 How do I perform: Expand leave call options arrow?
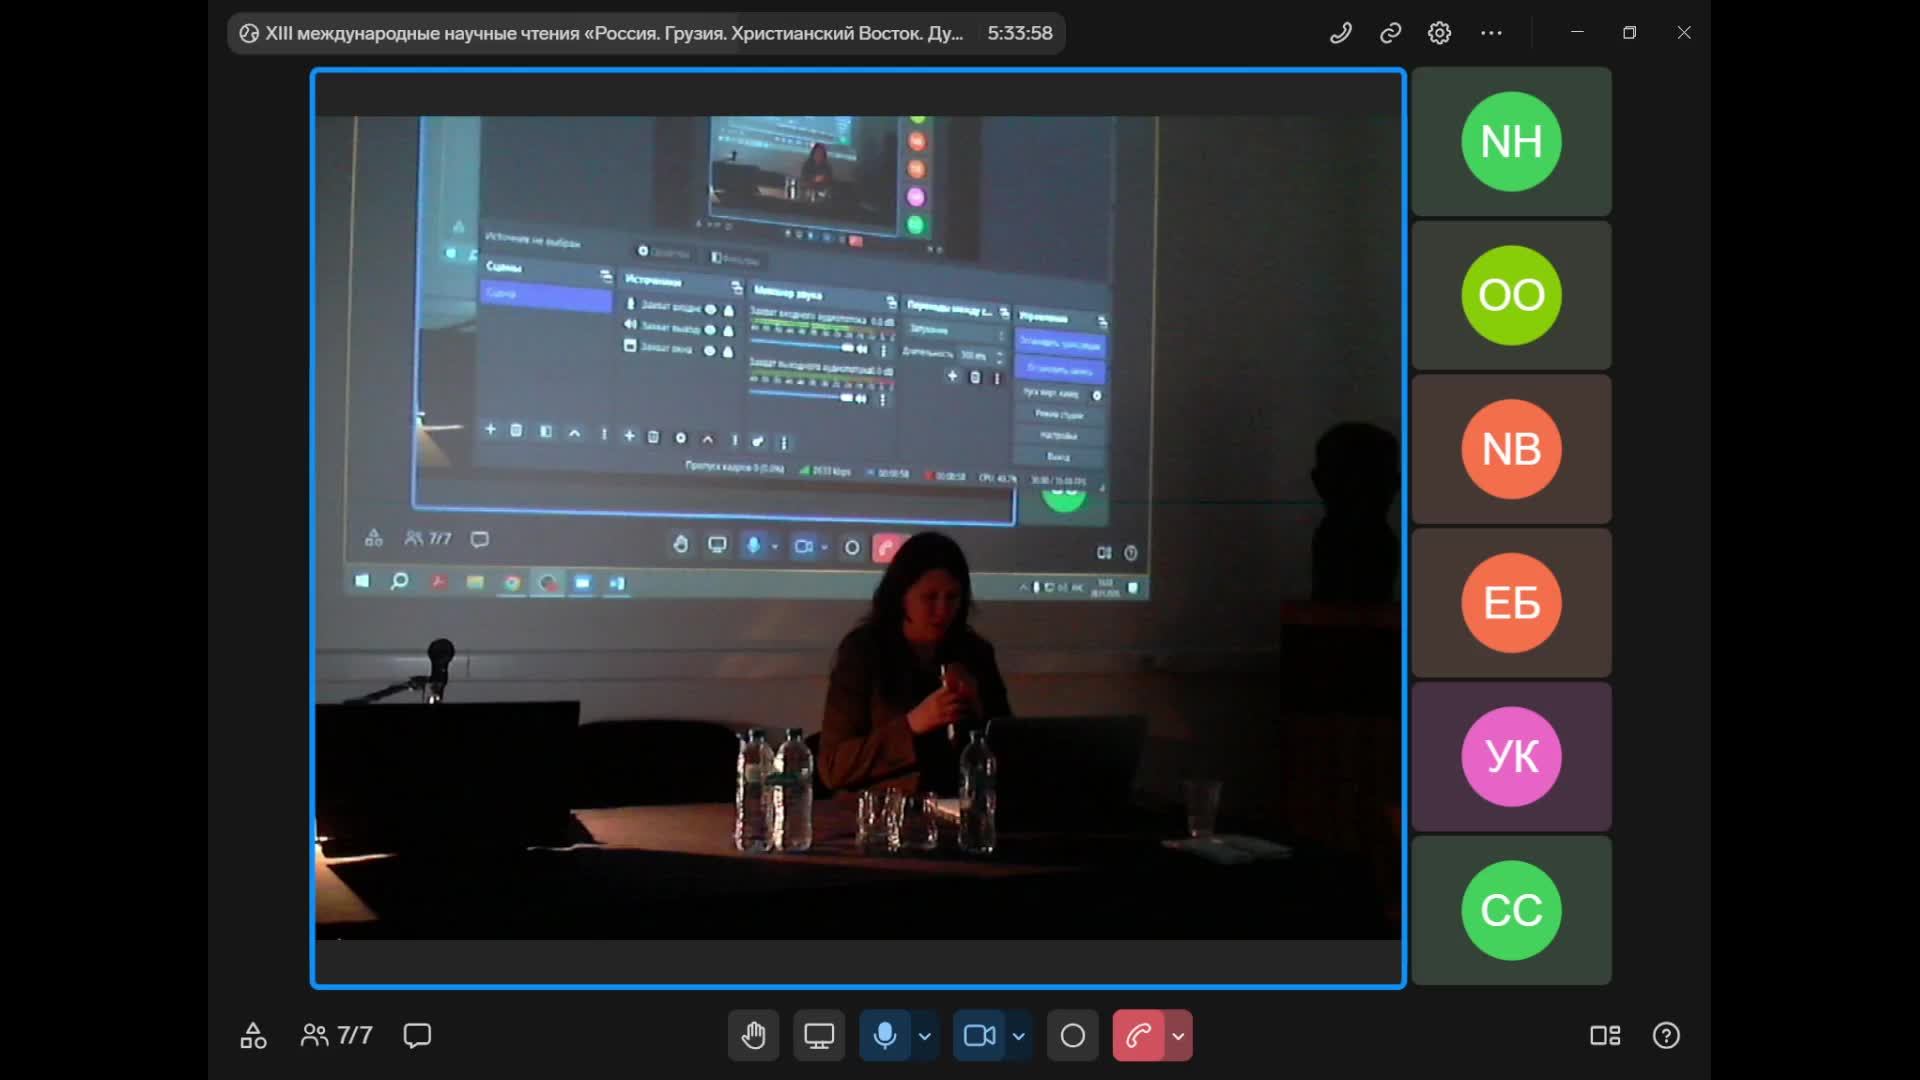point(1178,1036)
